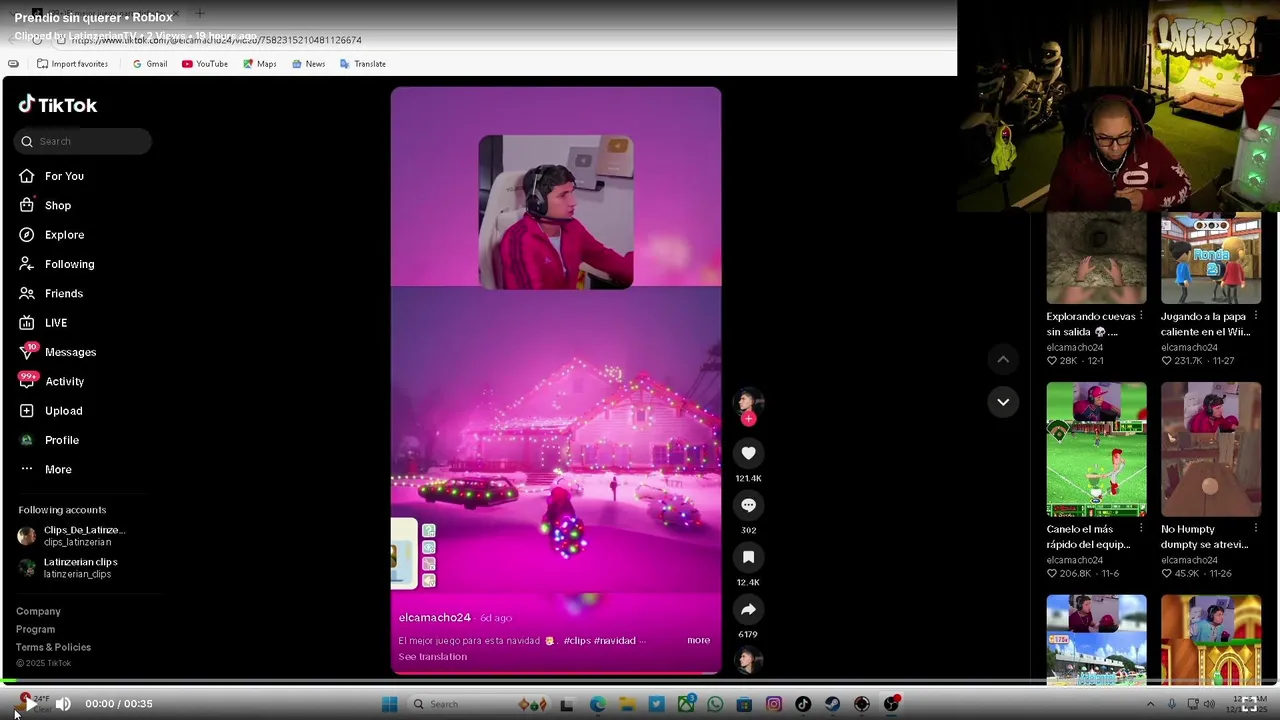Image resolution: width=1280 pixels, height=720 pixels.
Task: Open the Shop section
Action: pos(45,205)
